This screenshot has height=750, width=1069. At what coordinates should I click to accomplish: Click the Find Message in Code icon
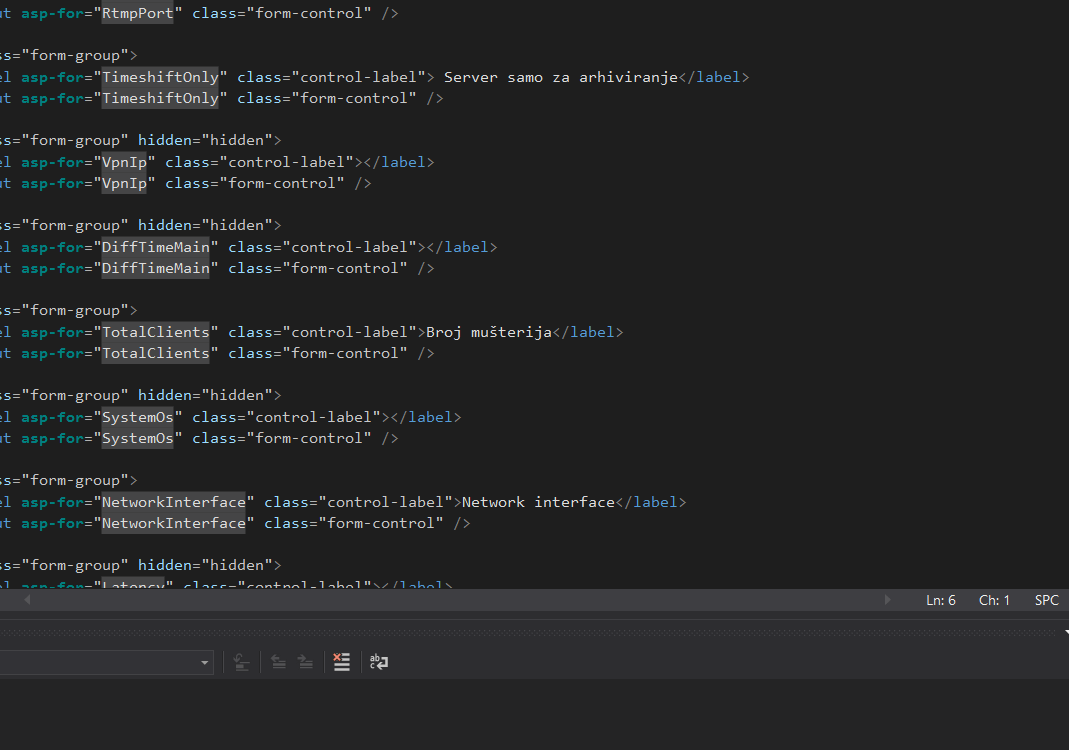[x=241, y=662]
